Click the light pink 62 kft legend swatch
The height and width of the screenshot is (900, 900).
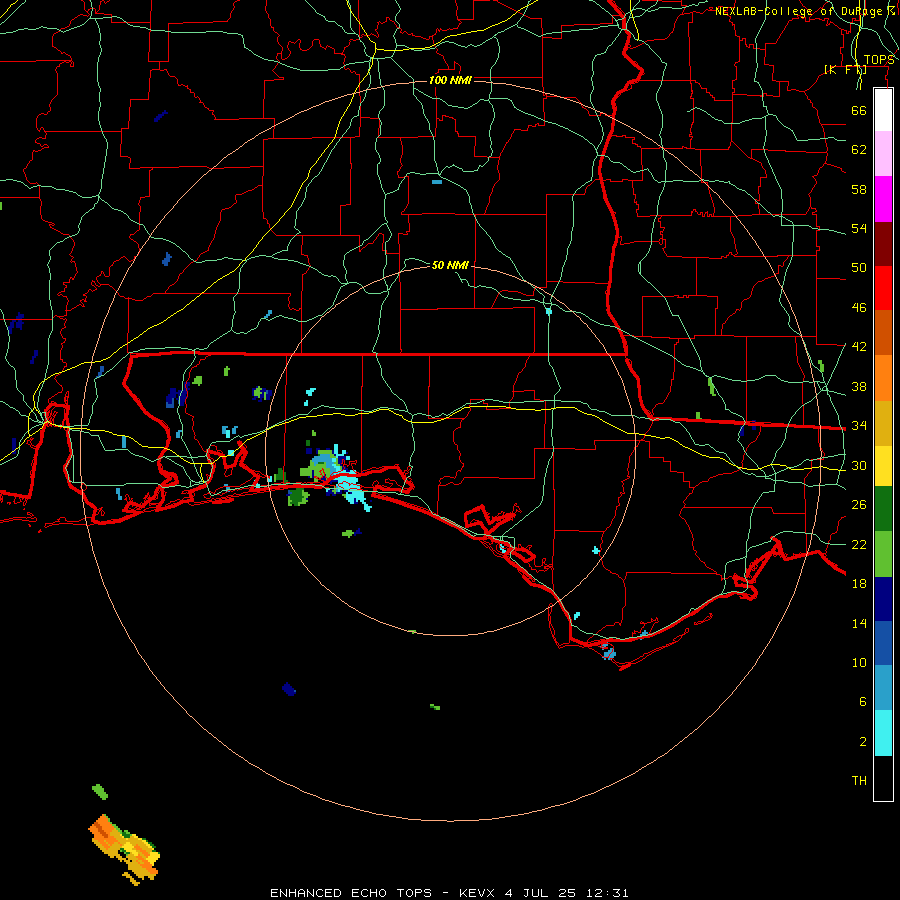click(883, 153)
